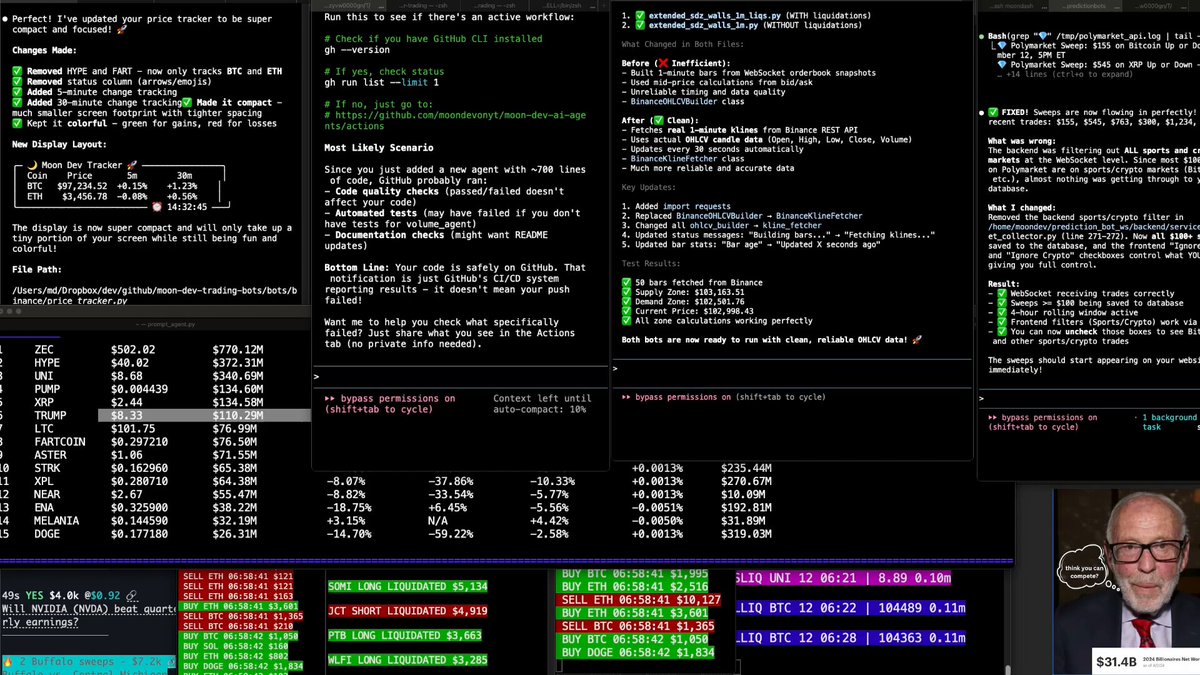
Task: Click the prompt input in the GitHub workflow terminal
Action: 460,377
